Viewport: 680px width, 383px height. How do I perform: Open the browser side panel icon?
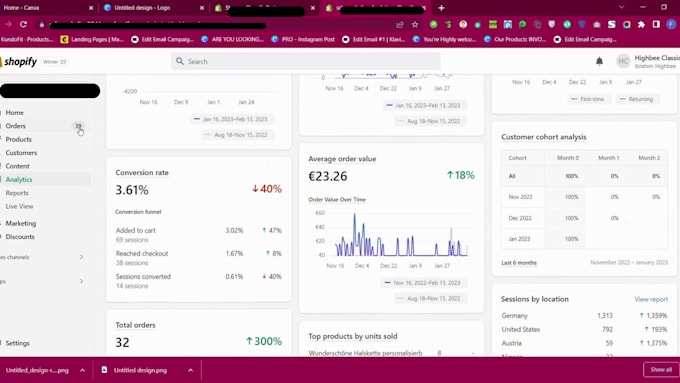656,24
